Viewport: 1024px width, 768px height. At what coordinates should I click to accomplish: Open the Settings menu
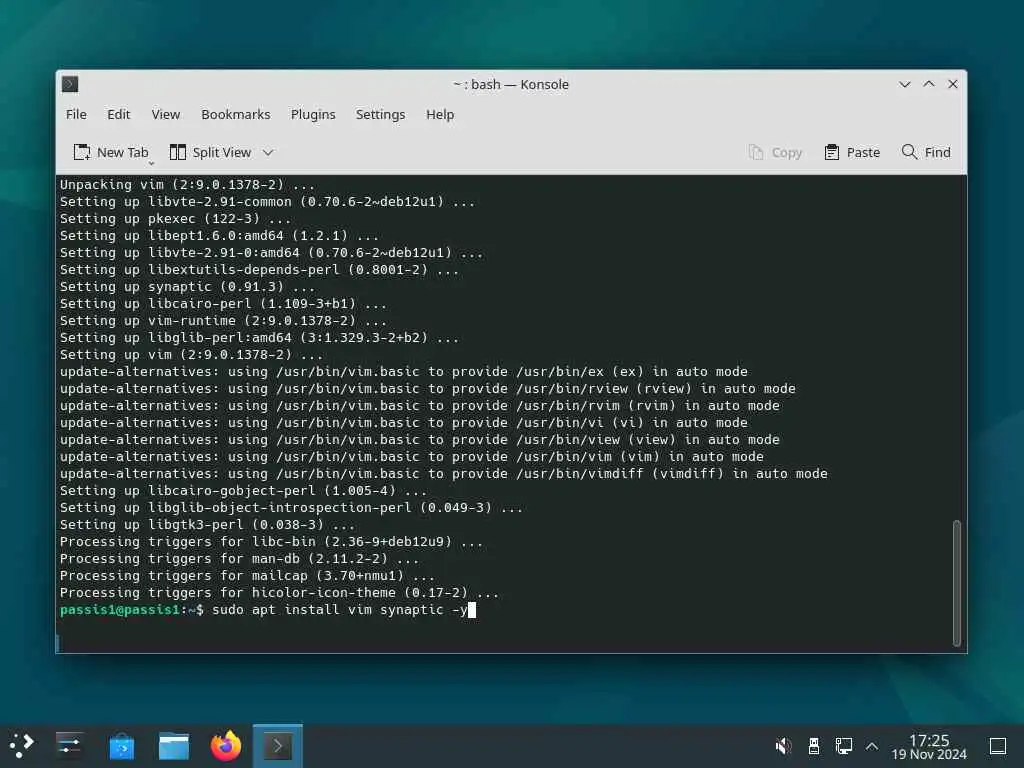[380, 114]
